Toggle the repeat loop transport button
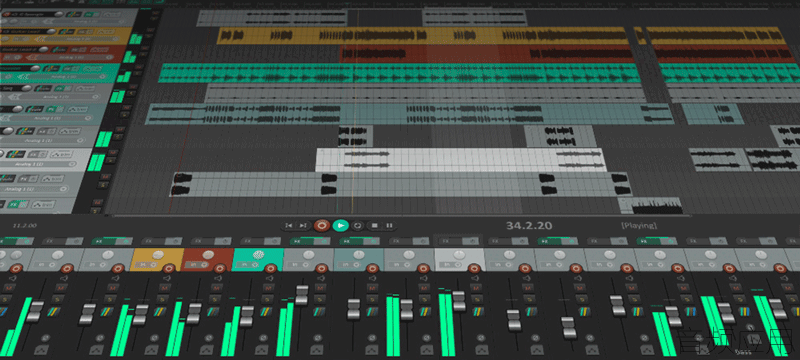Image resolution: width=800 pixels, height=360 pixels. point(357,225)
